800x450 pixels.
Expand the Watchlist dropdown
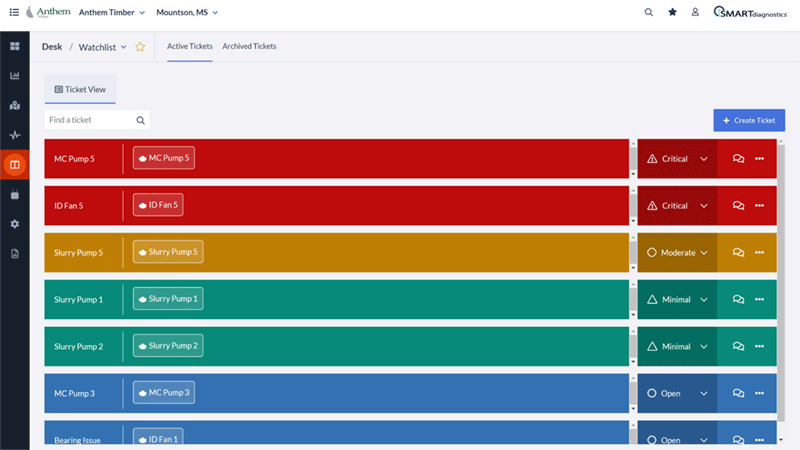click(103, 47)
